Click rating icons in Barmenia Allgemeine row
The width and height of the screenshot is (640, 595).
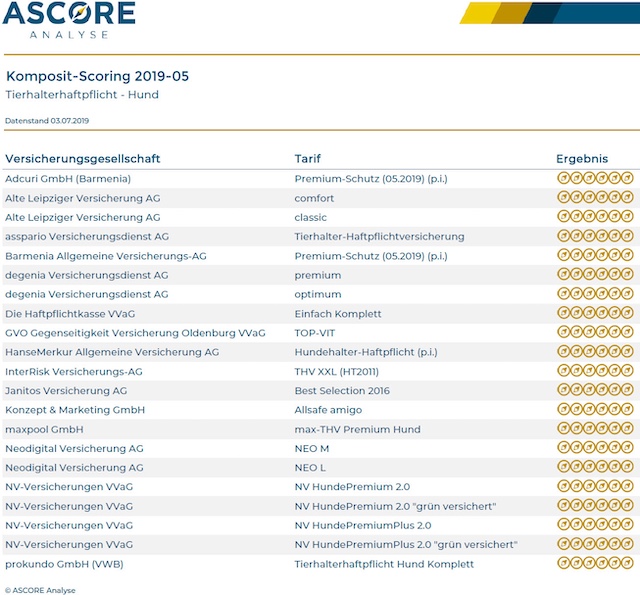coord(595,255)
